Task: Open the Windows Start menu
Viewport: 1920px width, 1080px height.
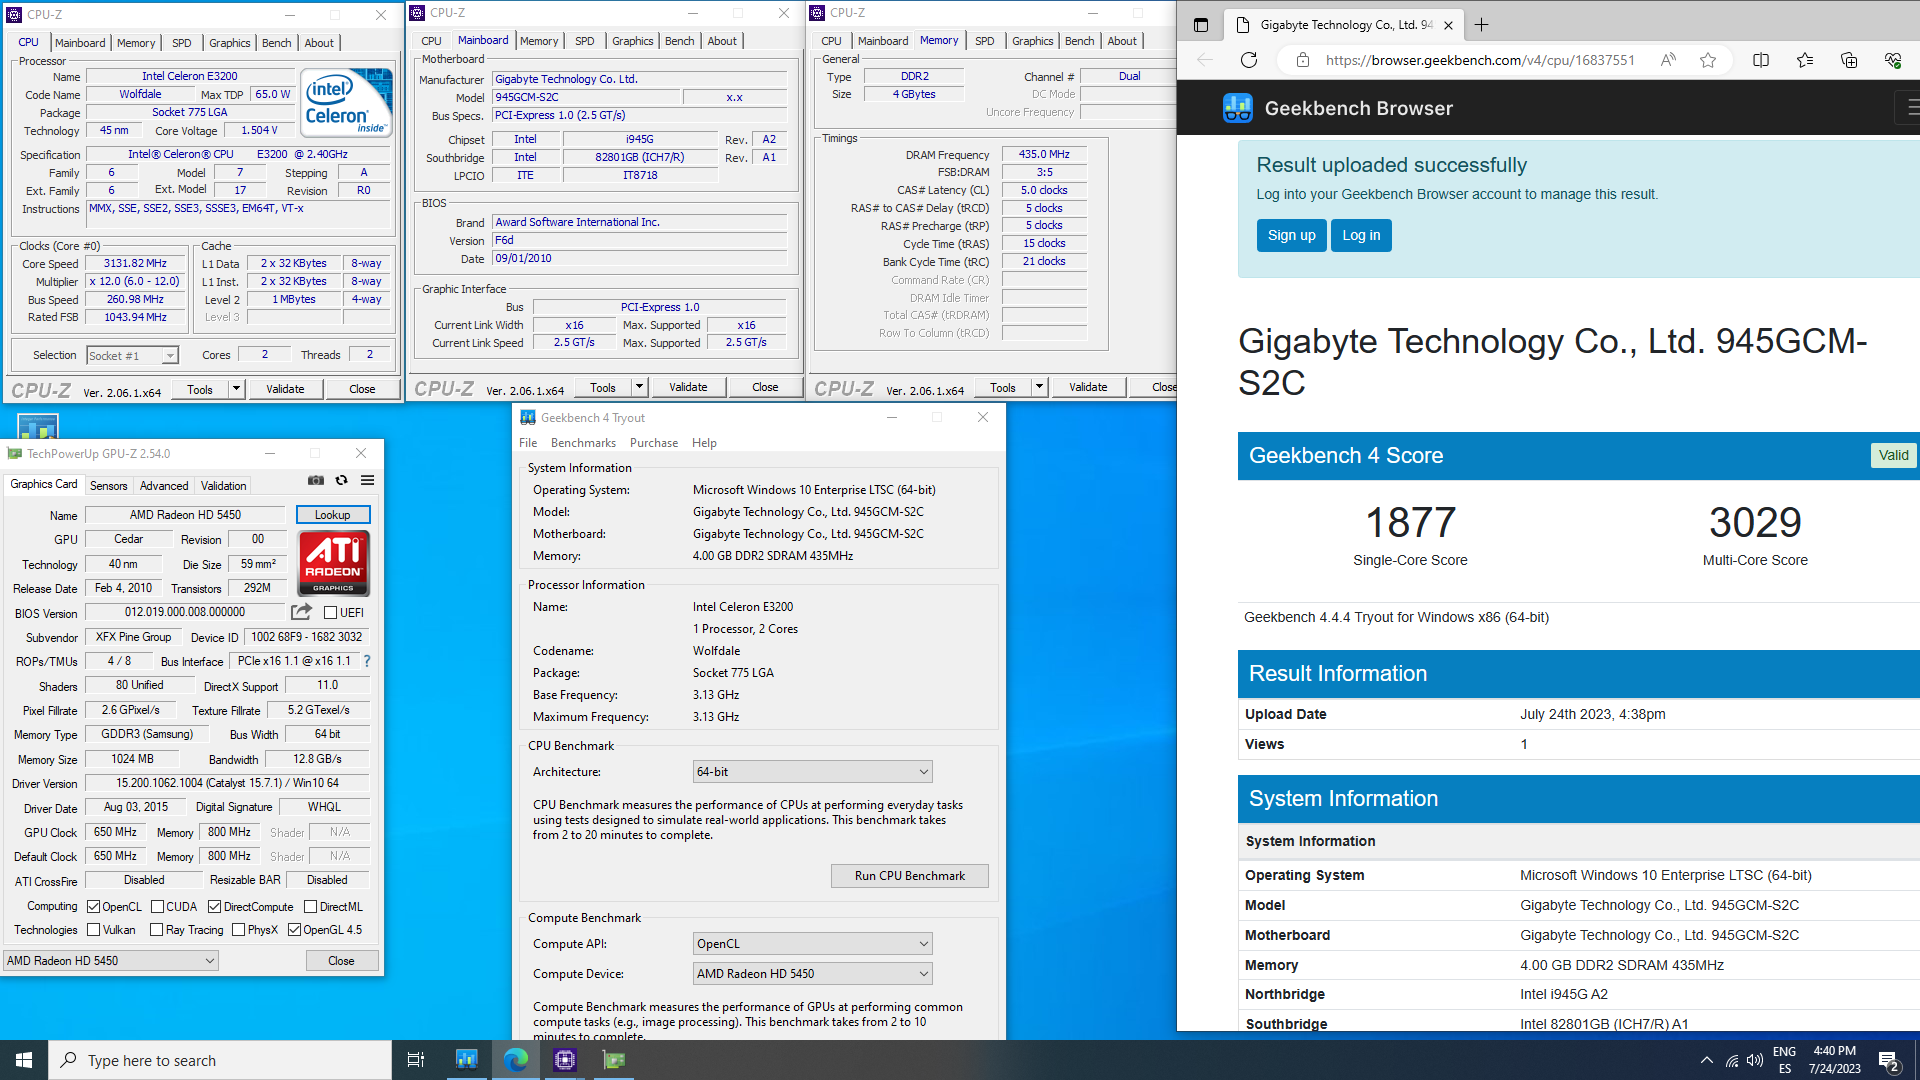Action: point(24,1060)
